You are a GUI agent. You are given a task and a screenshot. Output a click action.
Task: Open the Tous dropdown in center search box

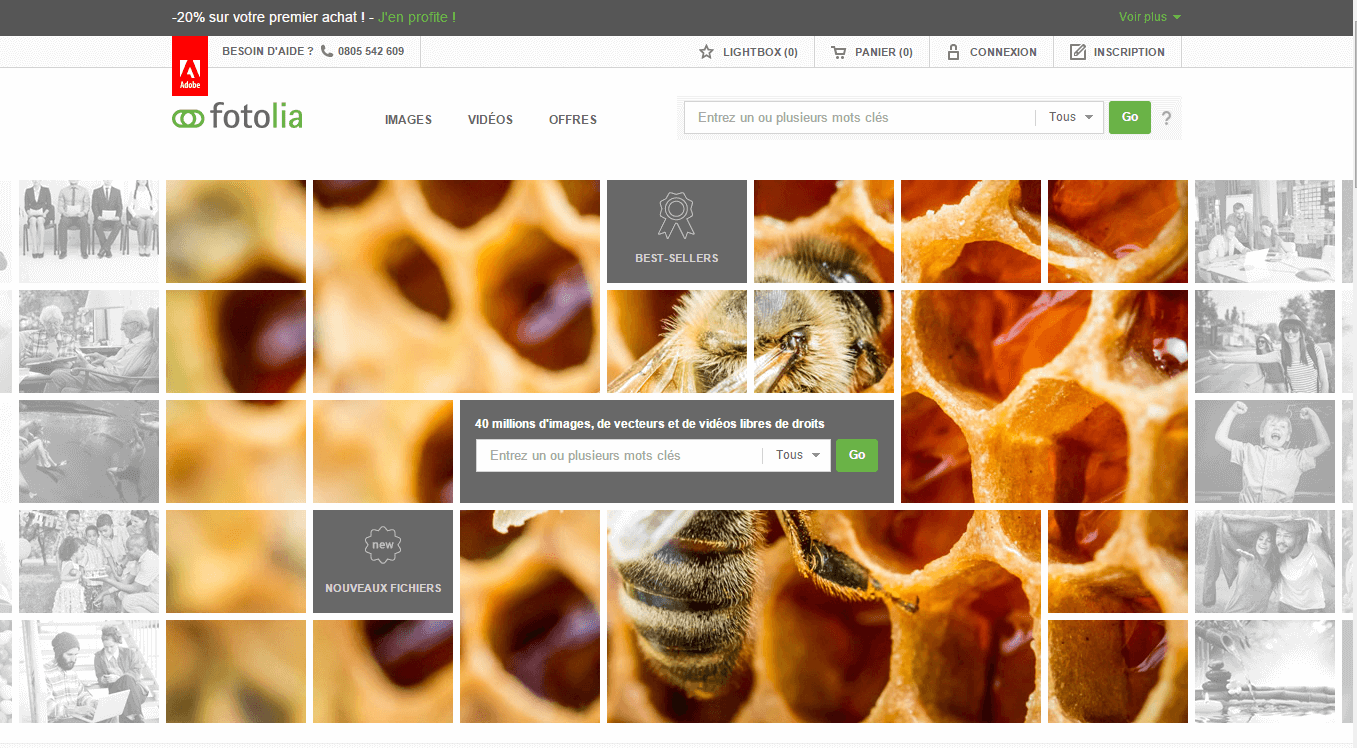pos(797,455)
